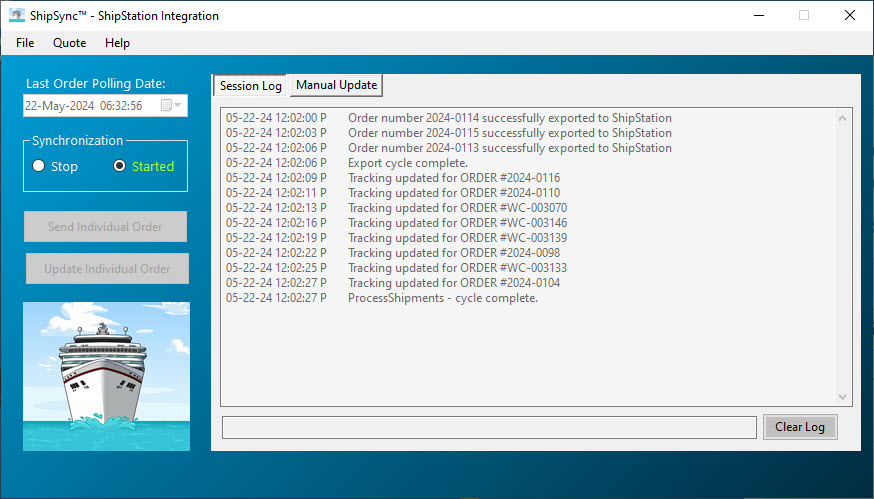Minimize the ShipSync window
The width and height of the screenshot is (874, 499).
(759, 15)
